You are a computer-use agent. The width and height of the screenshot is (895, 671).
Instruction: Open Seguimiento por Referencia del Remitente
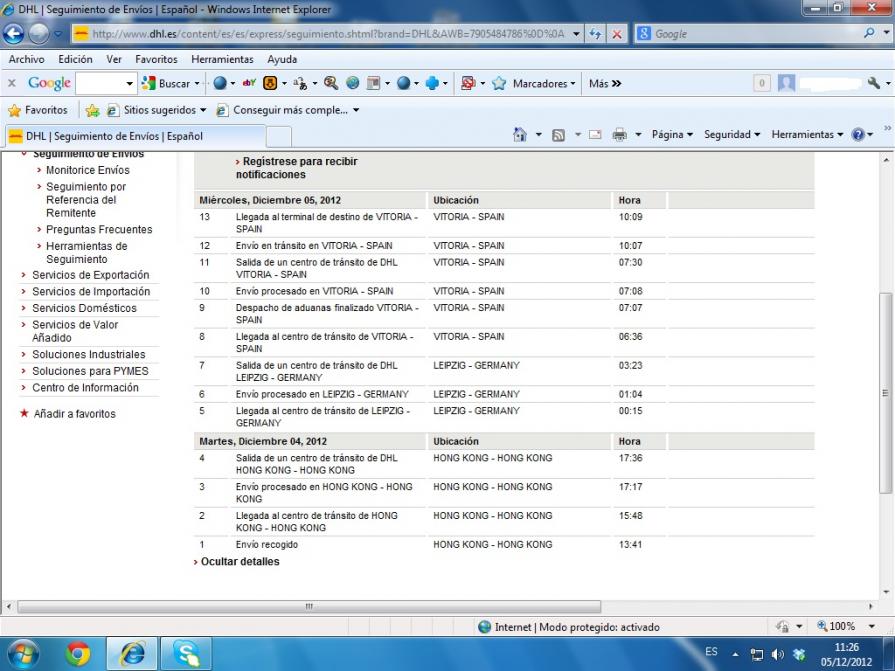86,200
